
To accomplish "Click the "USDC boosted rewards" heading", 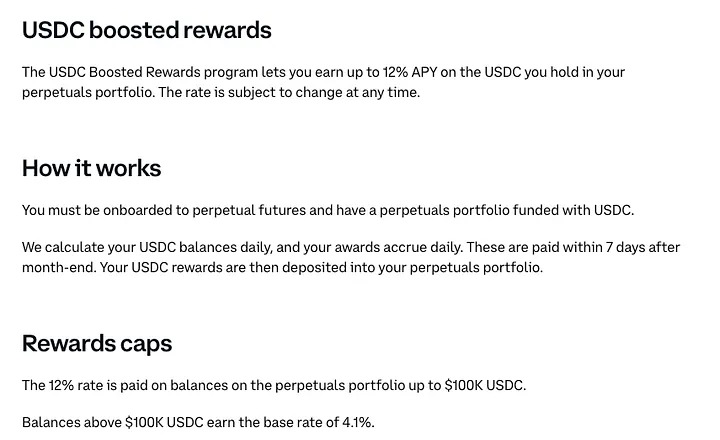I will point(146,30).
